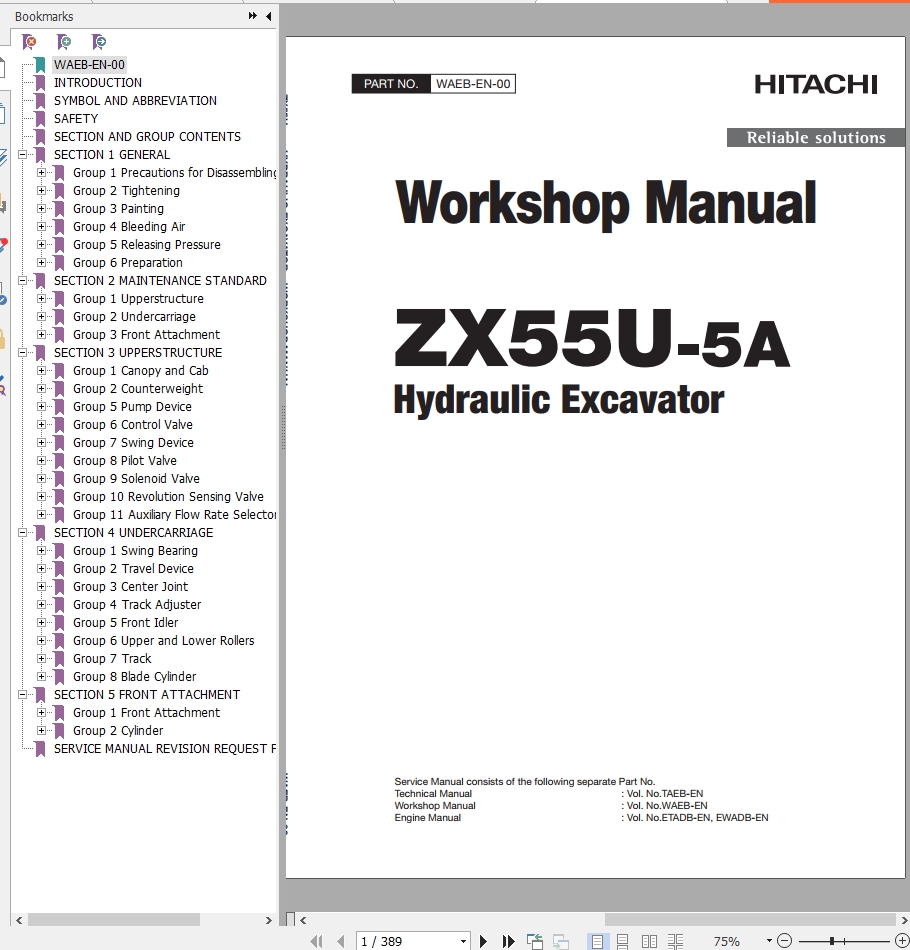Select Group 2 Counterweight bookmark
This screenshot has width=910, height=950.
tap(138, 388)
